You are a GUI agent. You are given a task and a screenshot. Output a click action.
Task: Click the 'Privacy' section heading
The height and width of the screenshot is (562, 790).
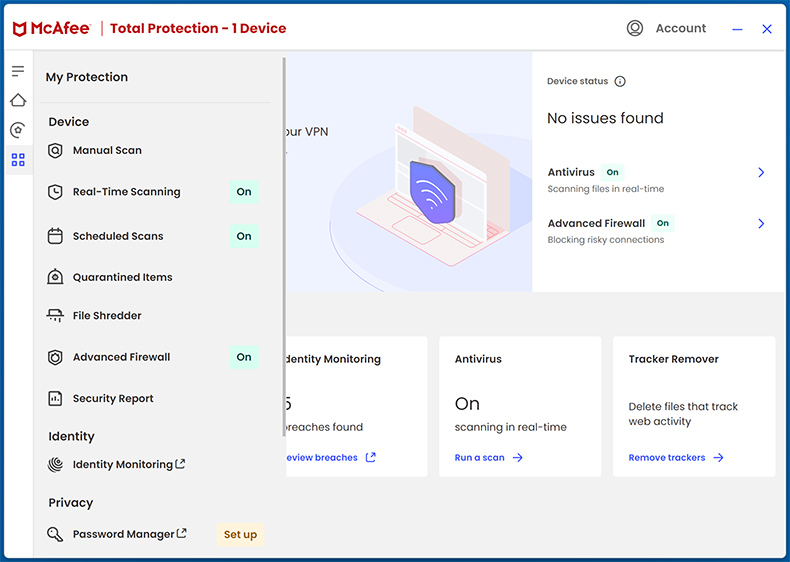coord(71,503)
